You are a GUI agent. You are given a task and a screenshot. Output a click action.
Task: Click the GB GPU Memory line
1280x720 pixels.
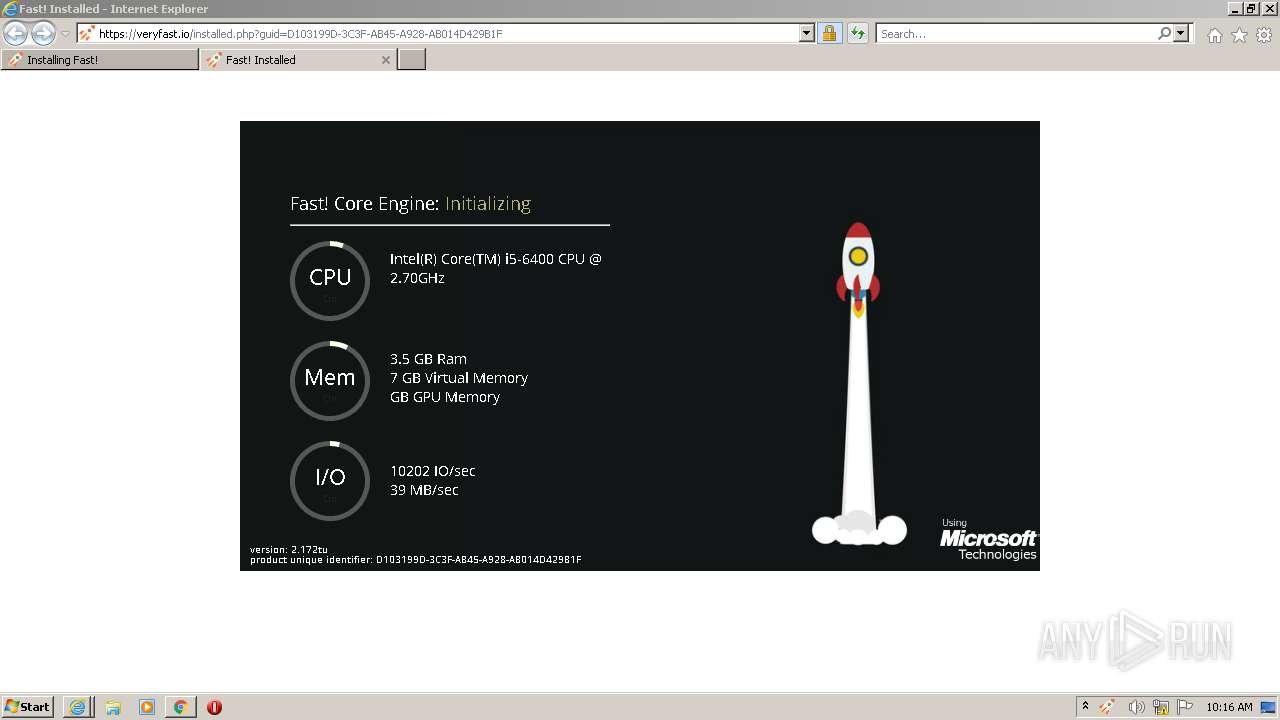coord(445,397)
